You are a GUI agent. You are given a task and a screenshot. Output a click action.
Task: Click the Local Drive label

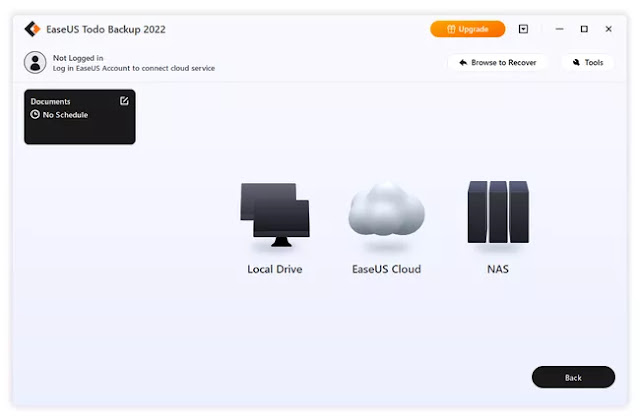pyautogui.click(x=275, y=269)
